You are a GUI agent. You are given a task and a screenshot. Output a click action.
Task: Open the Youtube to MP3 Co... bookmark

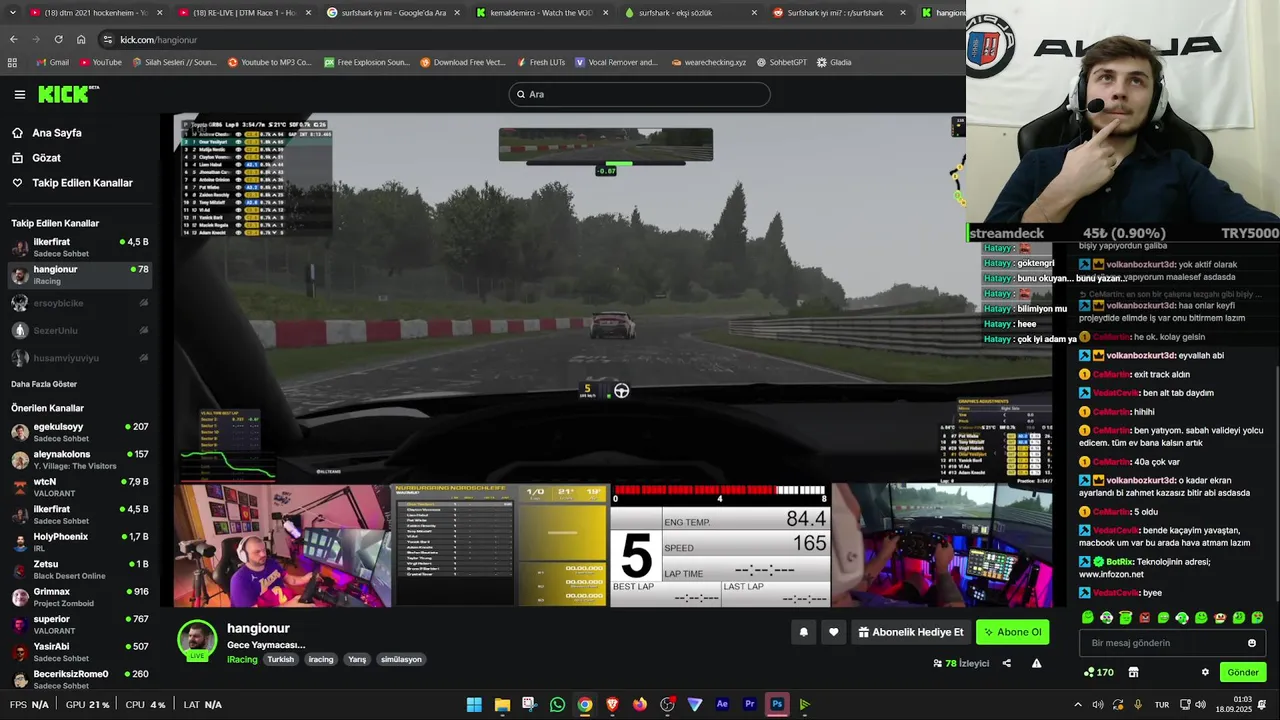[x=270, y=62]
